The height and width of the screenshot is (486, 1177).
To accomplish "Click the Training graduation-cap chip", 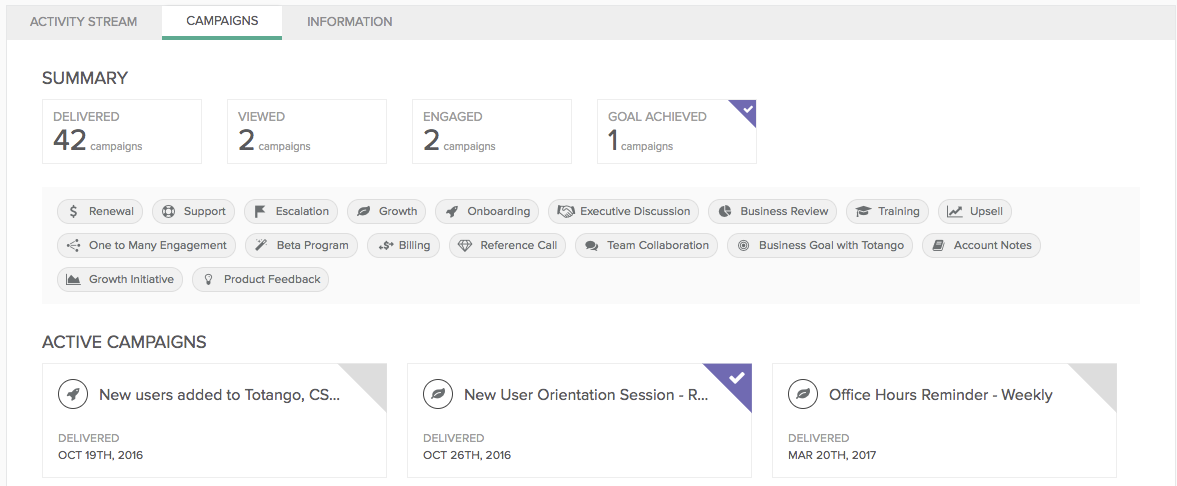I will [887, 211].
